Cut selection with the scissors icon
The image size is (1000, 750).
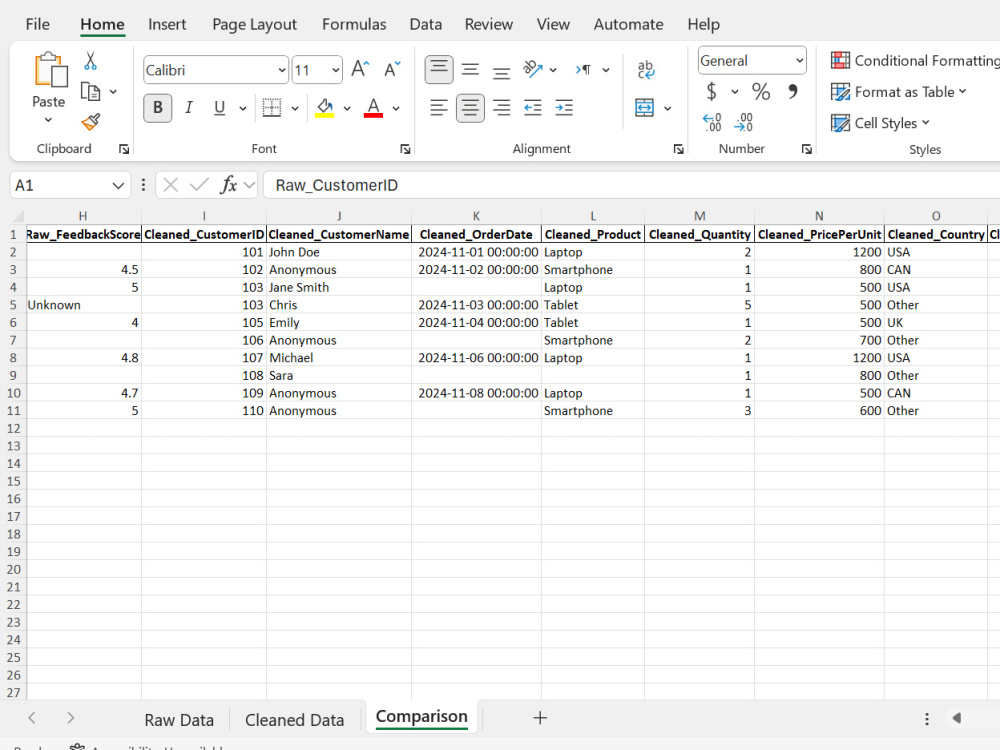pyautogui.click(x=91, y=61)
